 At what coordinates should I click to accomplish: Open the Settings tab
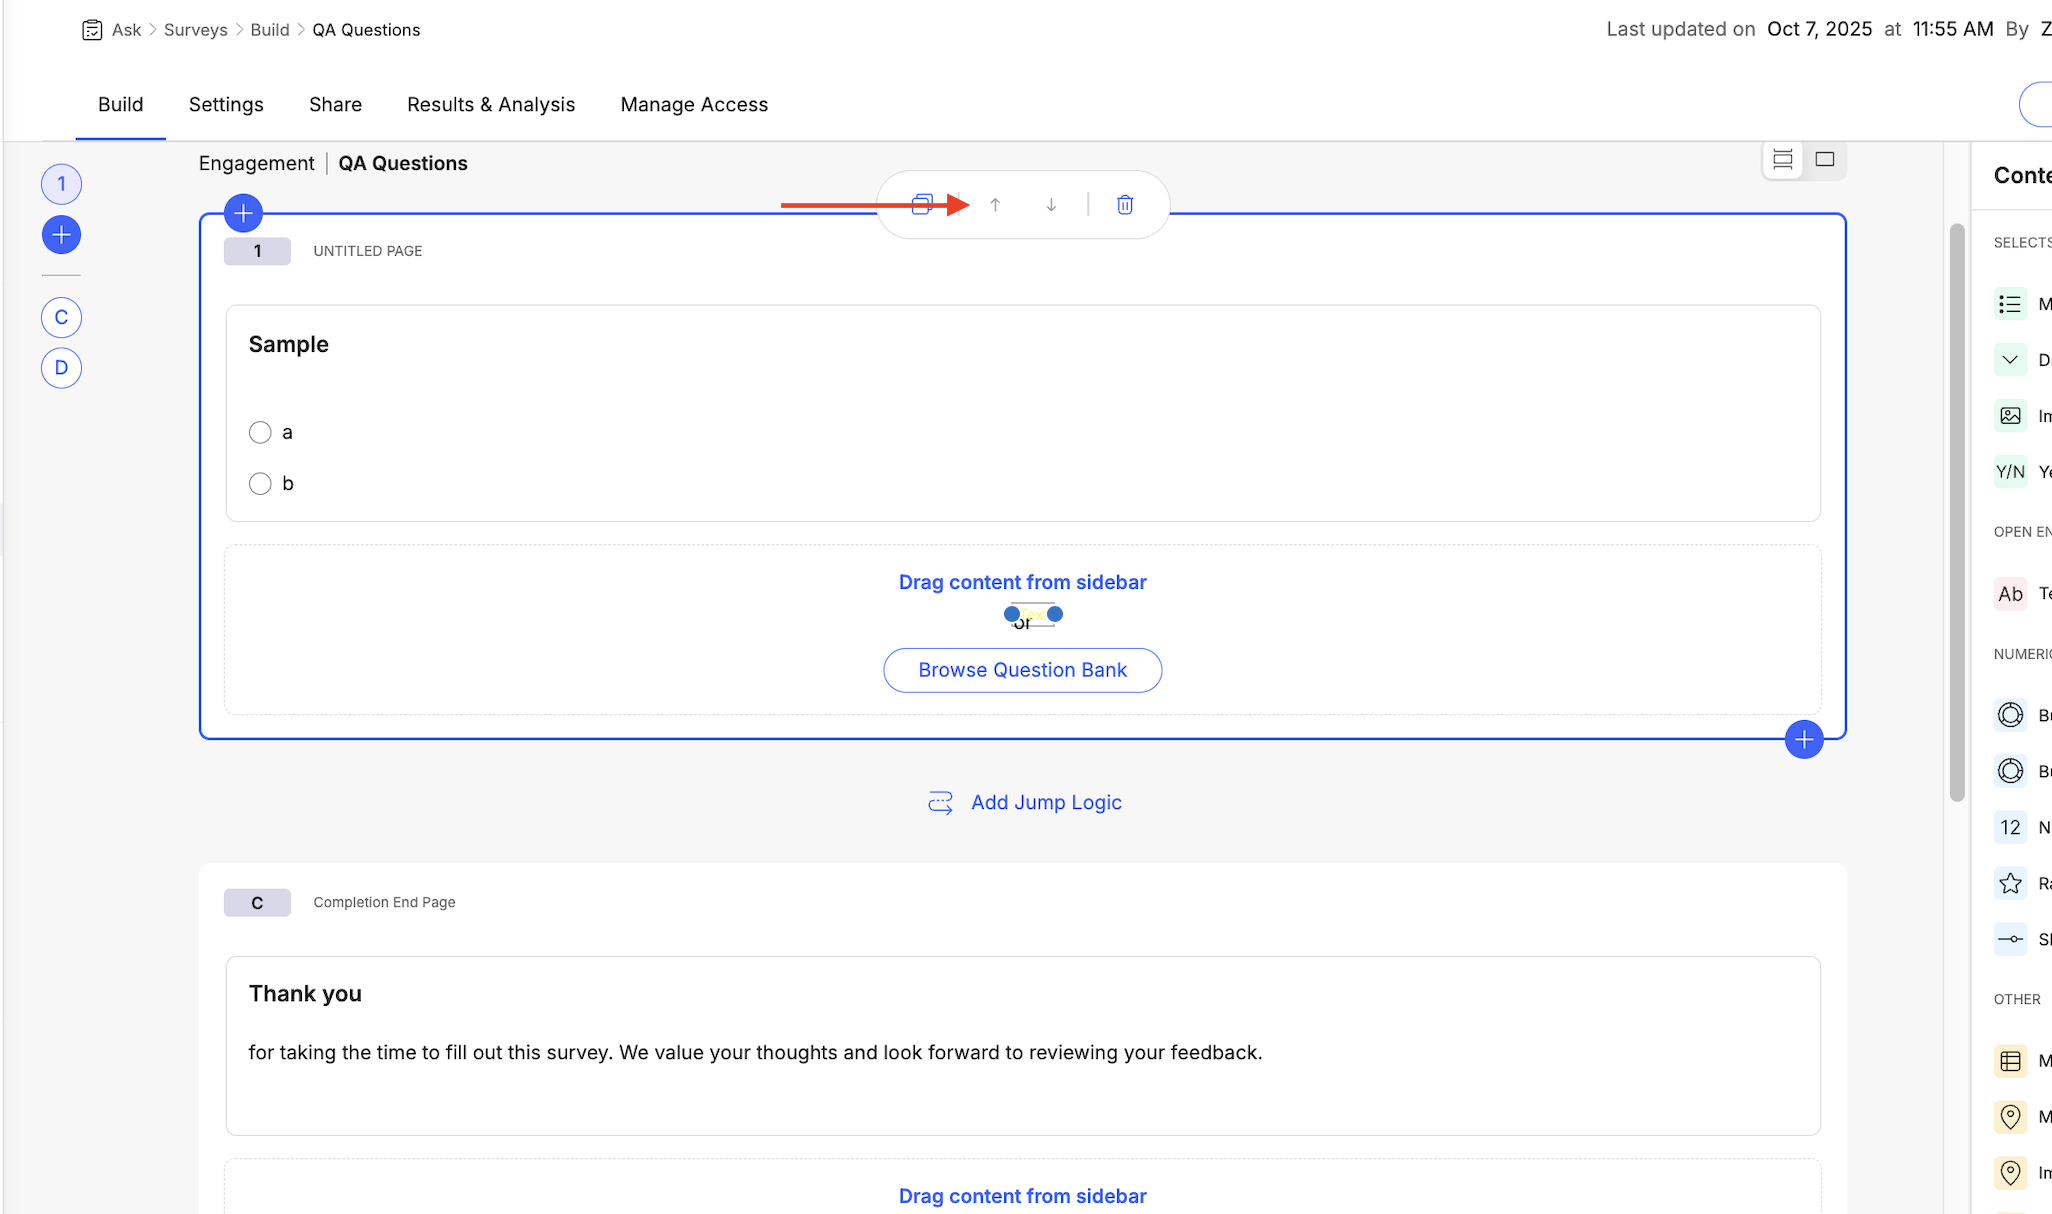tap(226, 105)
